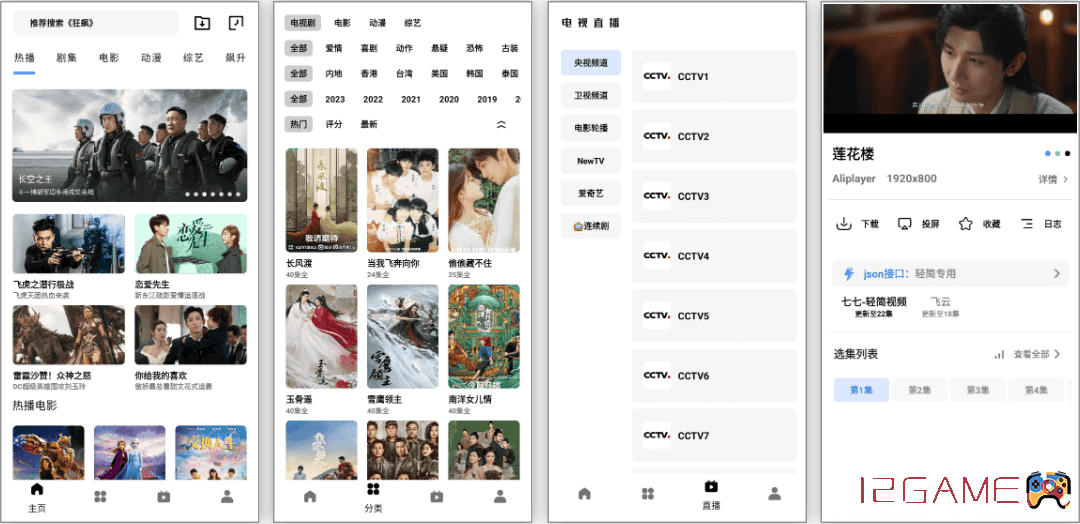This screenshot has width=1080, height=524.
Task: Tap the black dot beside 莲花楼 title
Action: click(x=1067, y=154)
